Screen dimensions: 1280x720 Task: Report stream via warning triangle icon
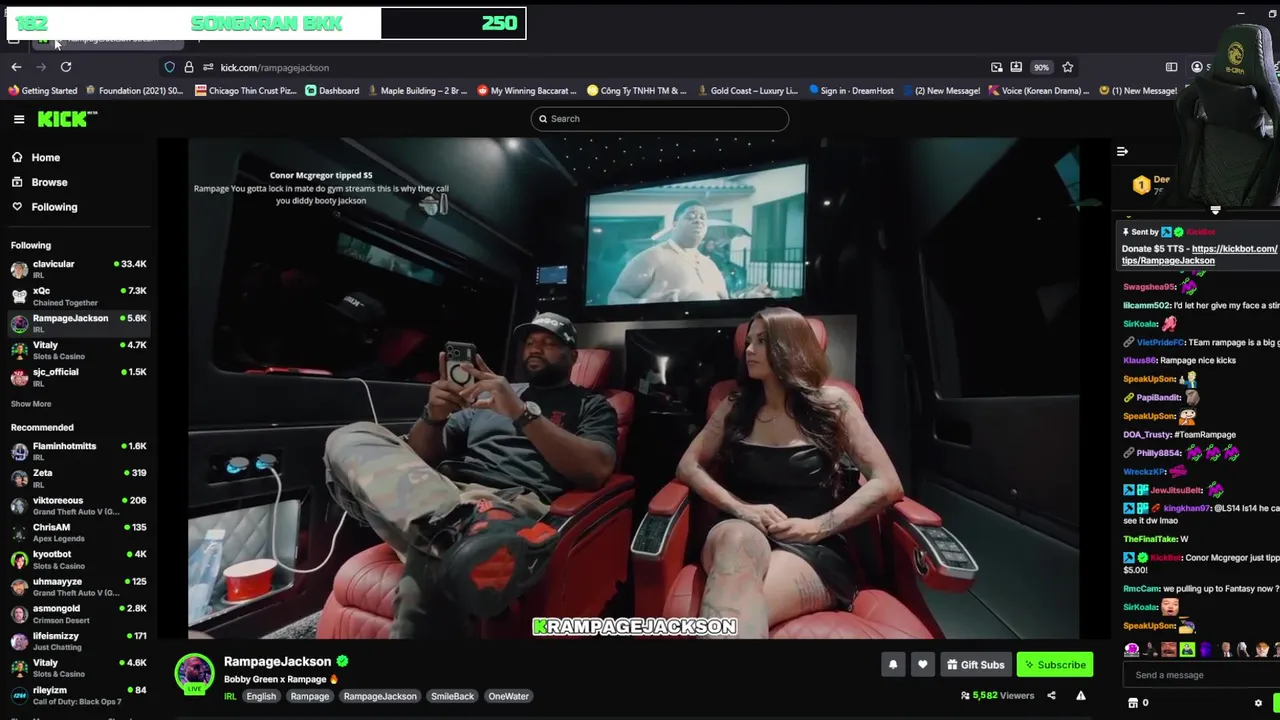point(1081,695)
